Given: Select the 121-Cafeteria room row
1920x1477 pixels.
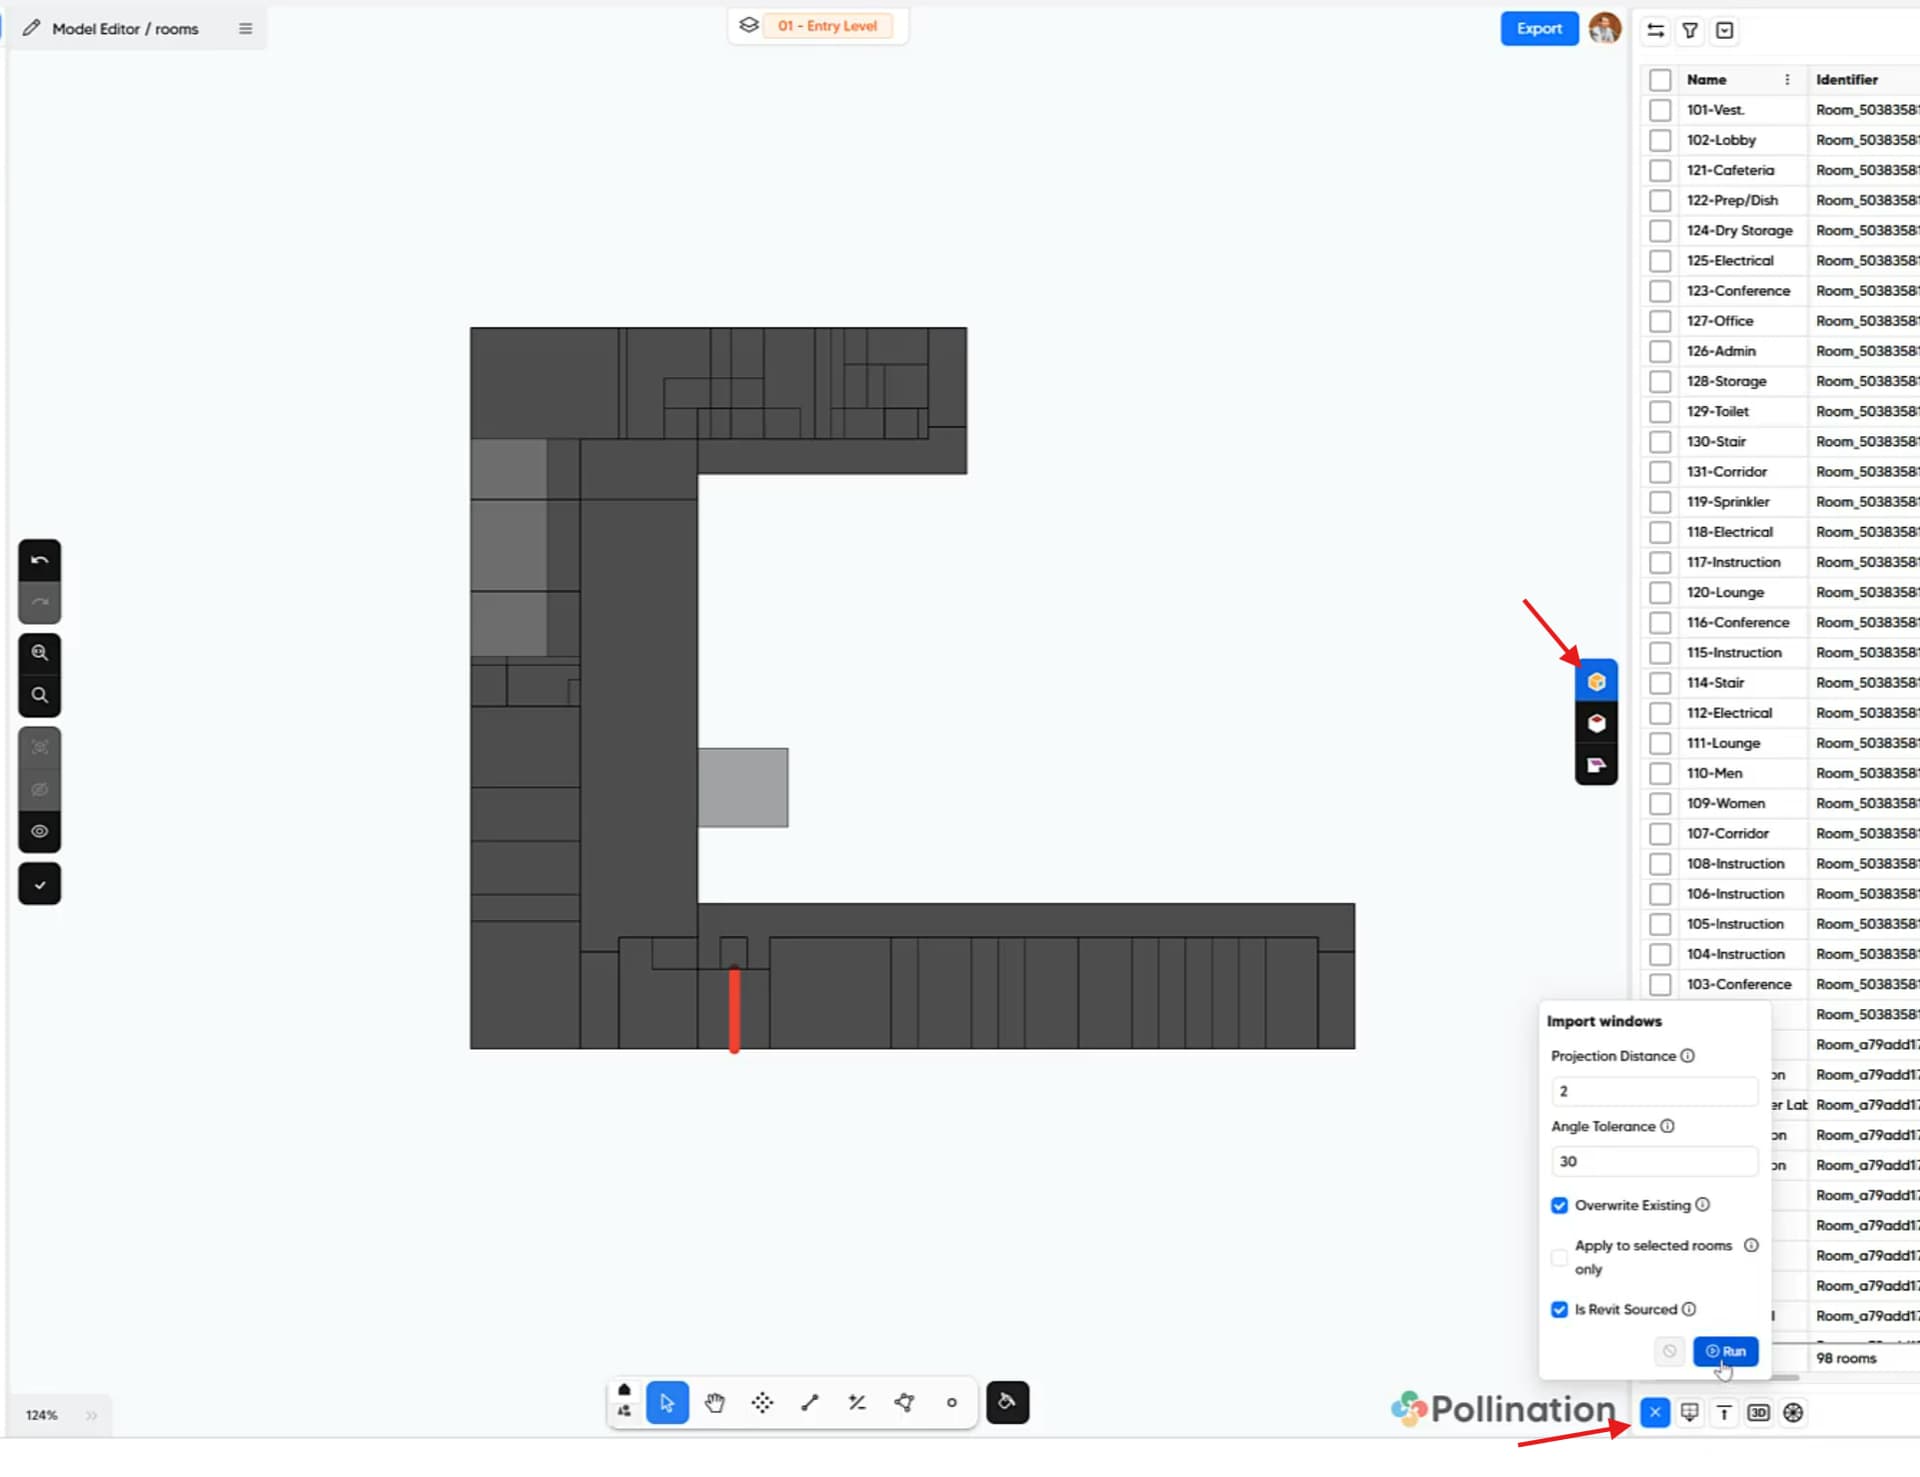Looking at the screenshot, I should click(x=1730, y=170).
